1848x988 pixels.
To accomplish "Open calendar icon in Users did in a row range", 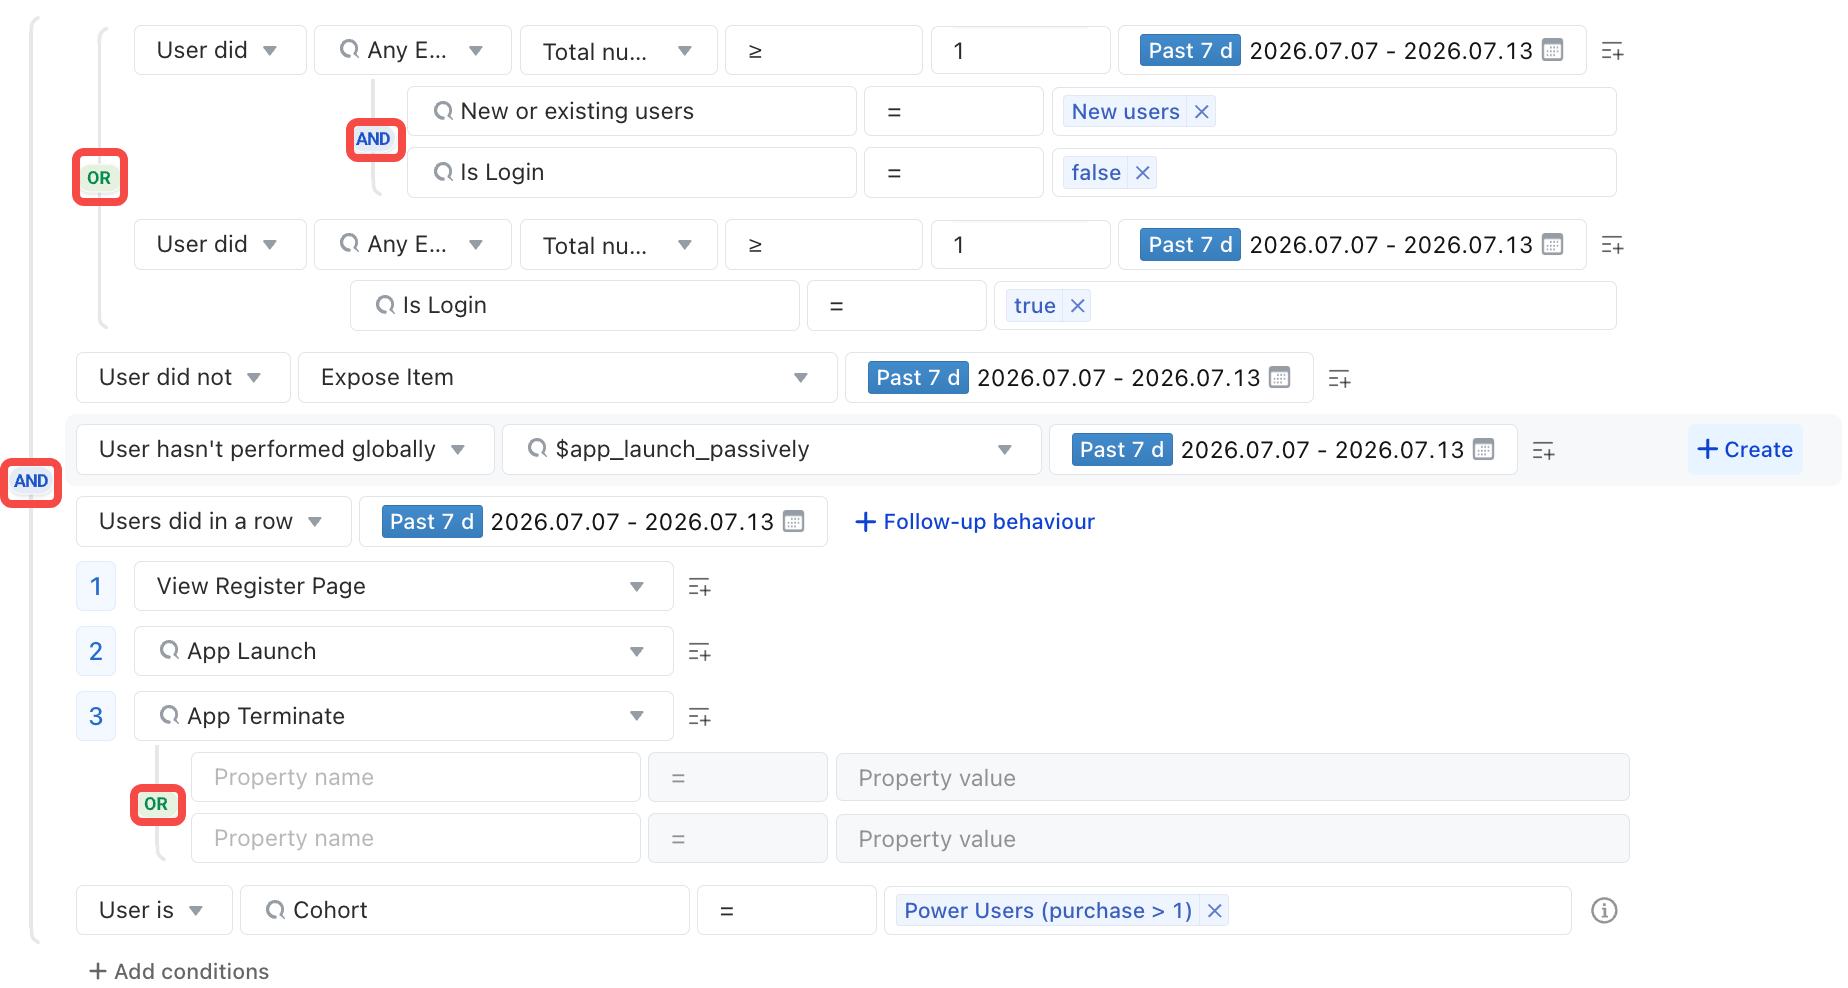I will tap(794, 521).
